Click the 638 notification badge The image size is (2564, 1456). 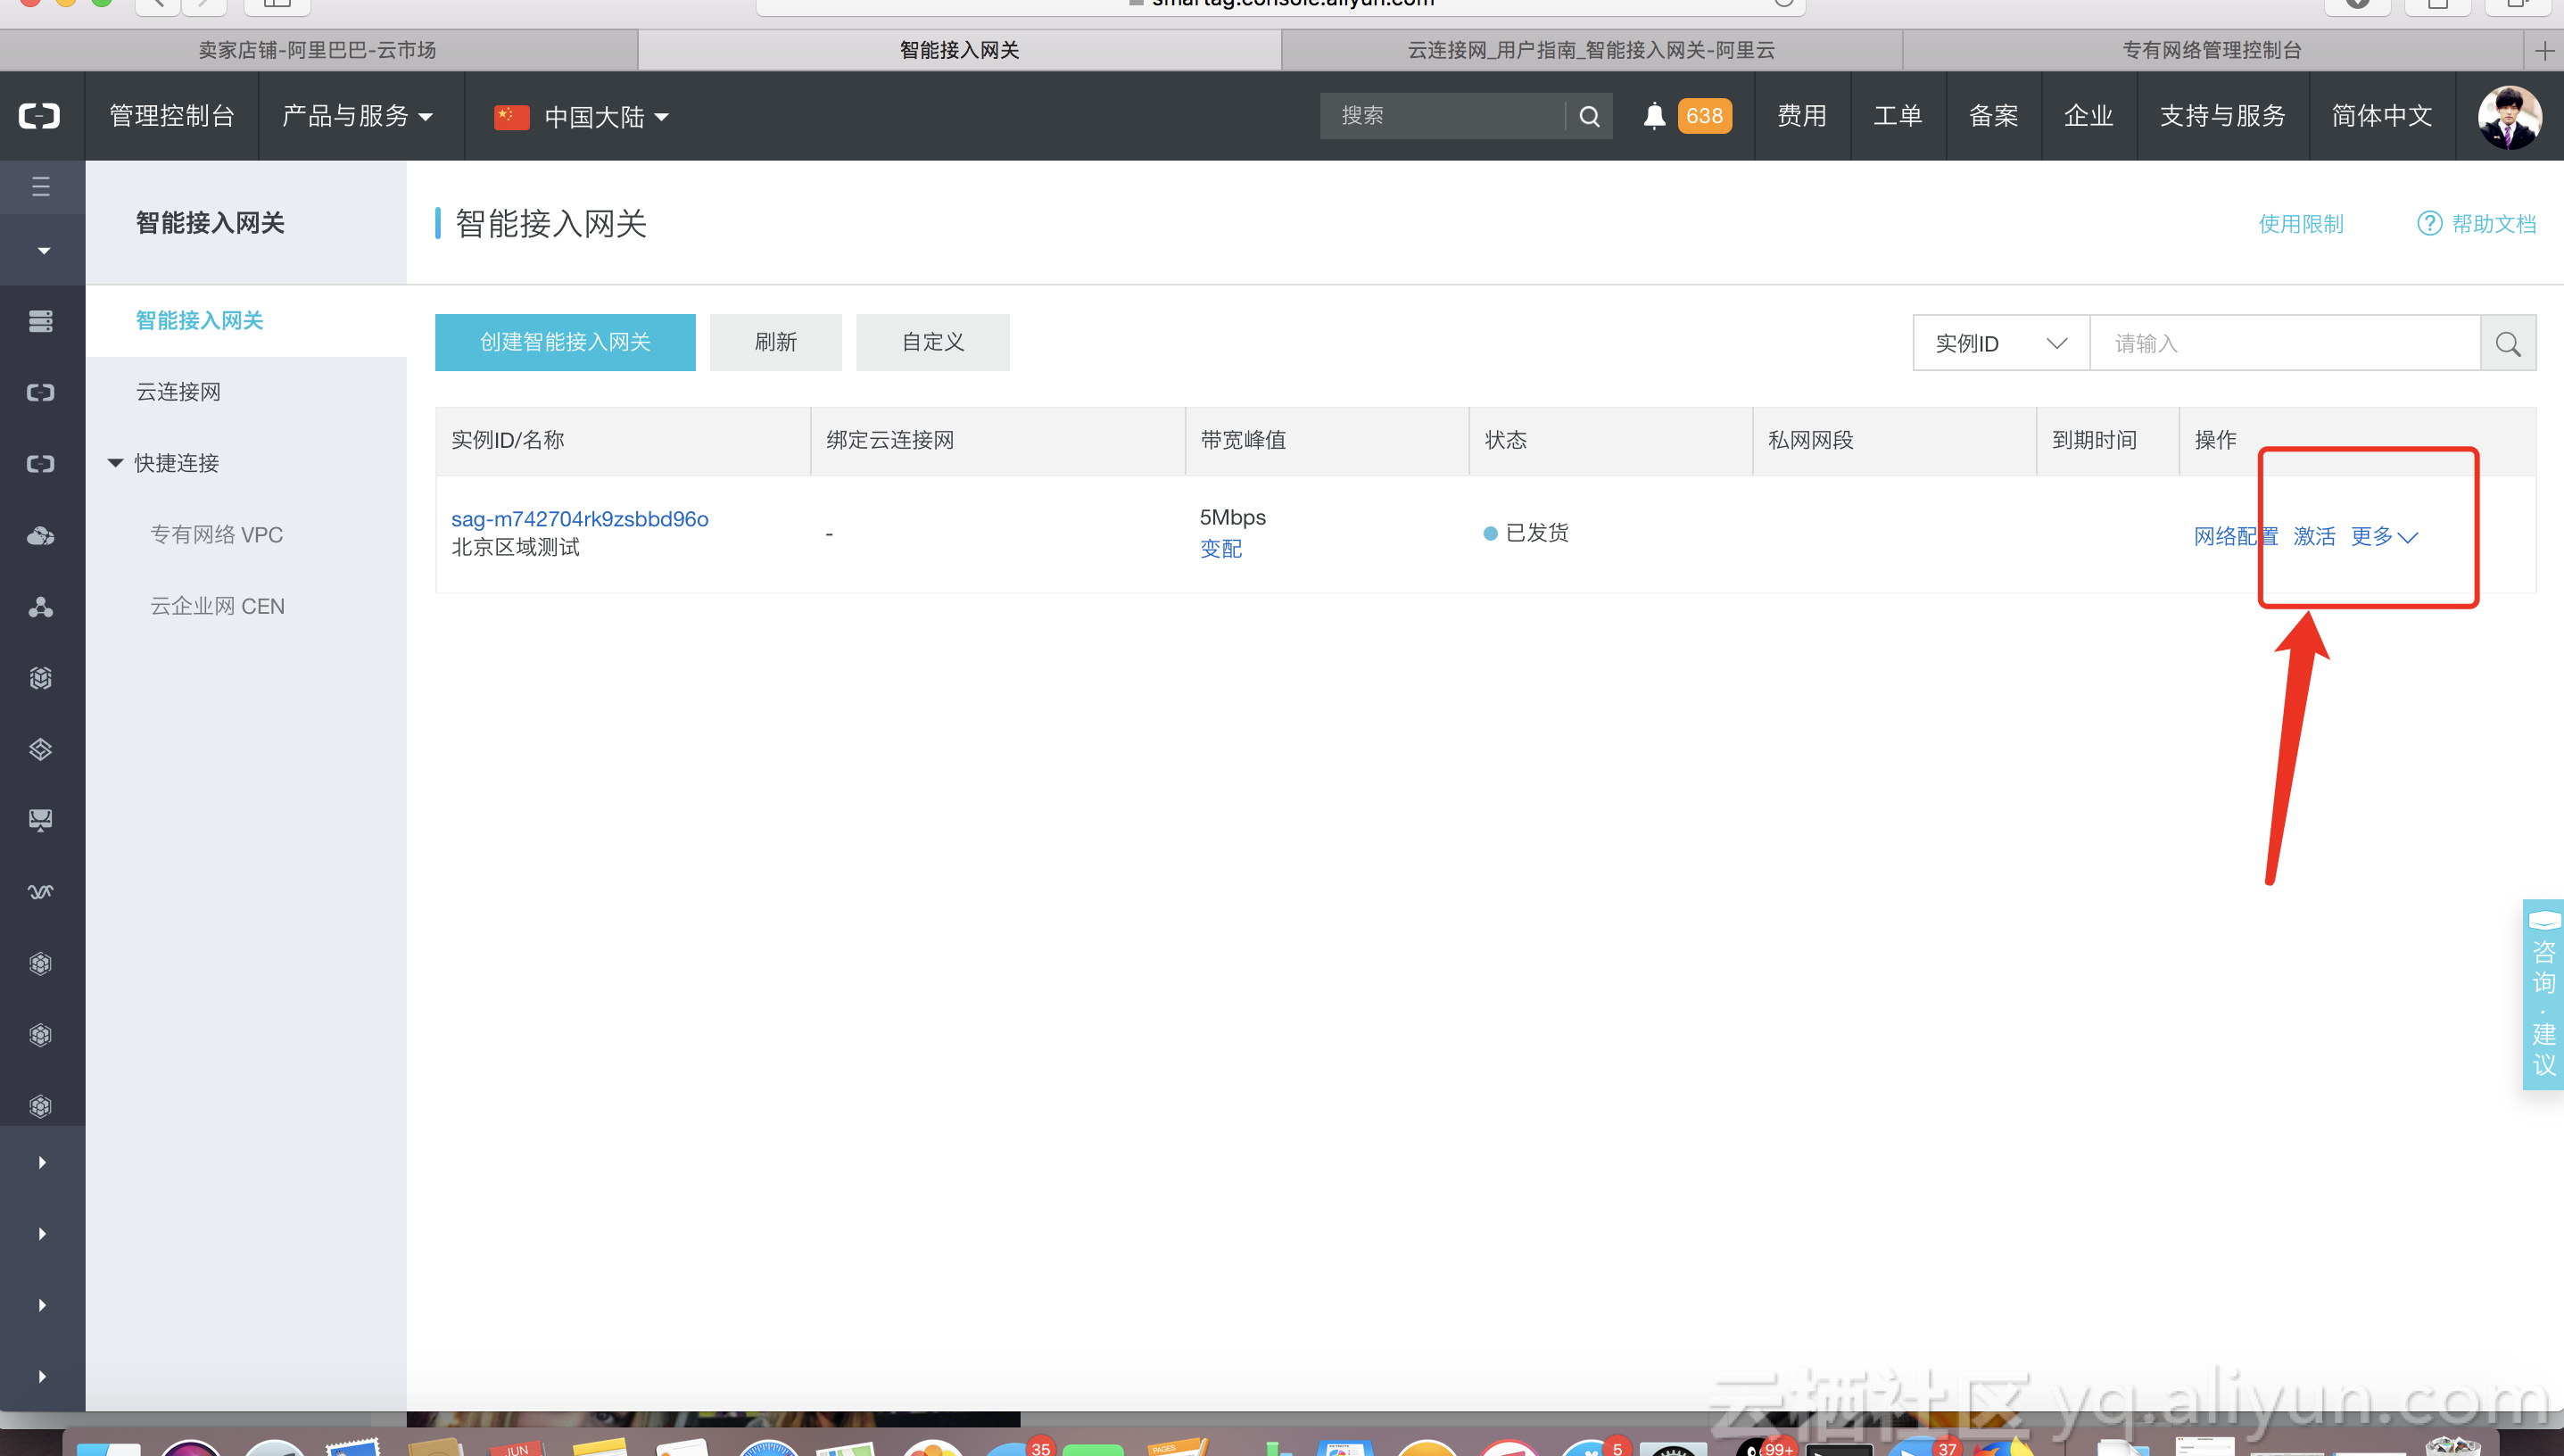pyautogui.click(x=1704, y=116)
